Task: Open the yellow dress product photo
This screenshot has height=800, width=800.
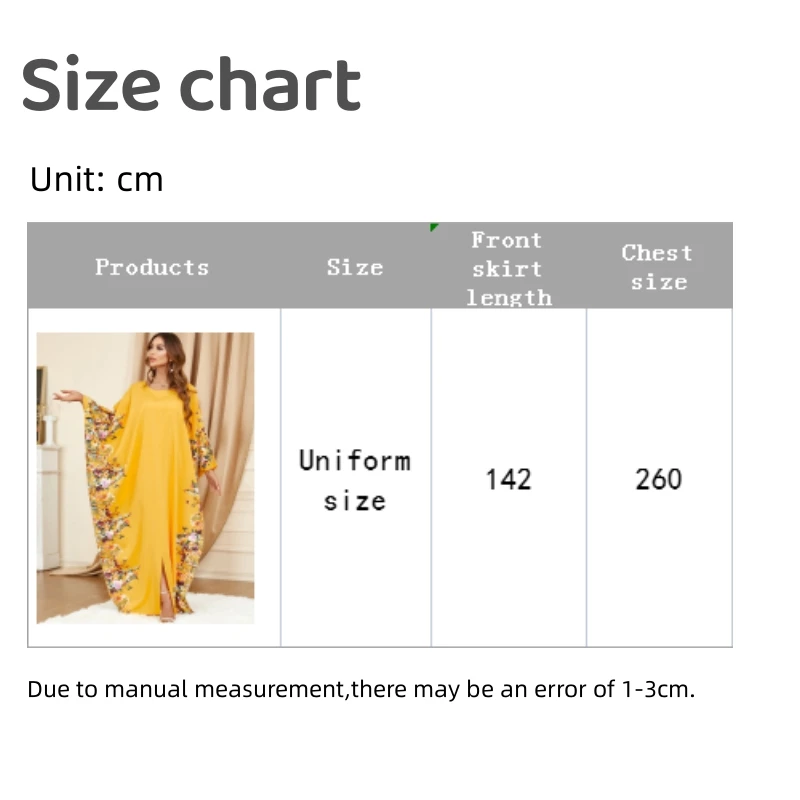Action: point(146,478)
